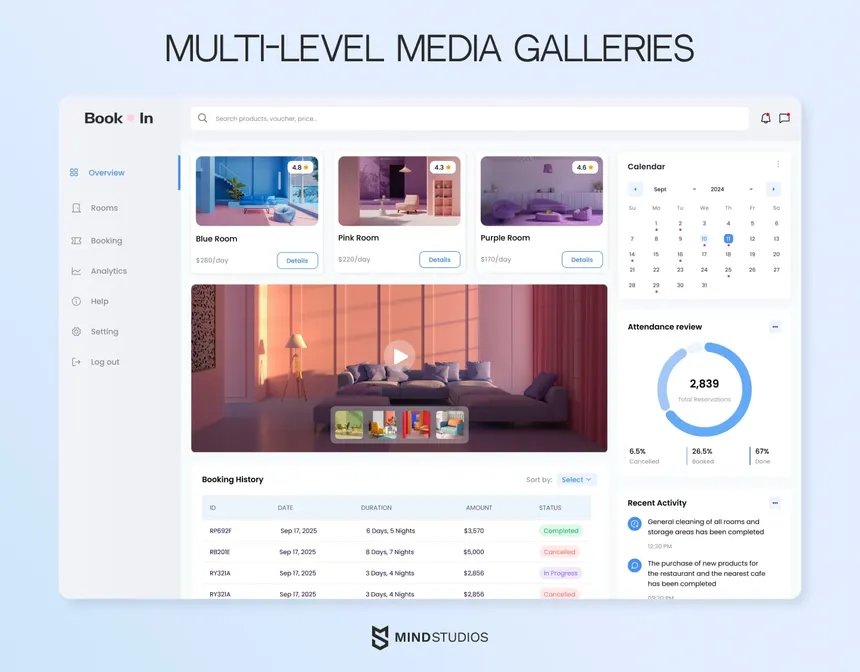This screenshot has width=860, height=672.
Task: Select the red curtain gallery thumbnail
Action: point(416,425)
